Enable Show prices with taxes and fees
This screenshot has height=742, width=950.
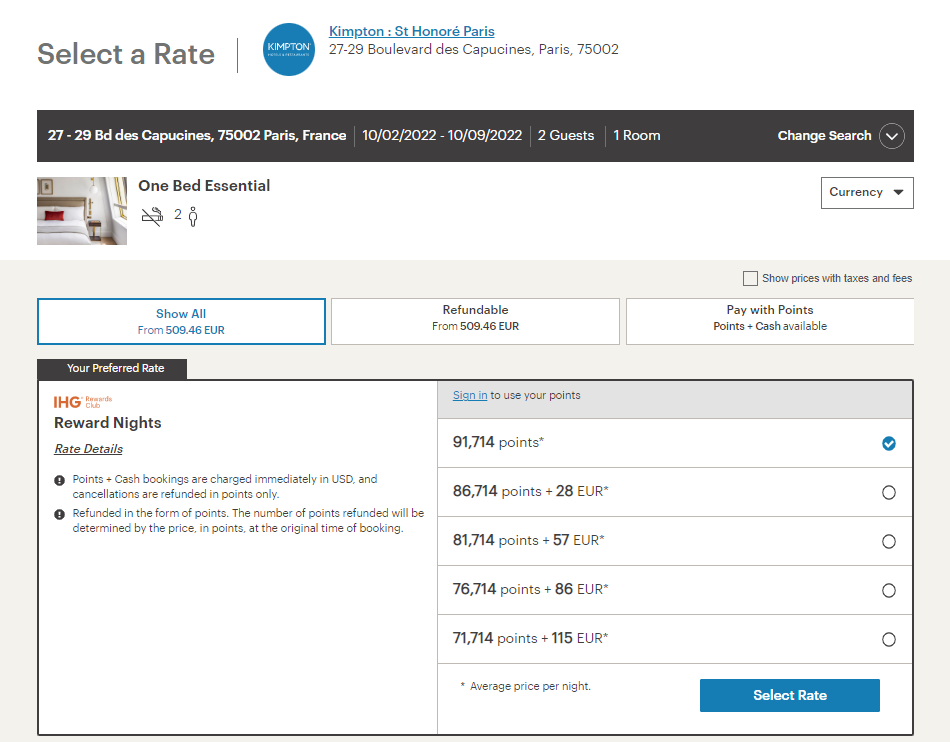[x=750, y=279]
